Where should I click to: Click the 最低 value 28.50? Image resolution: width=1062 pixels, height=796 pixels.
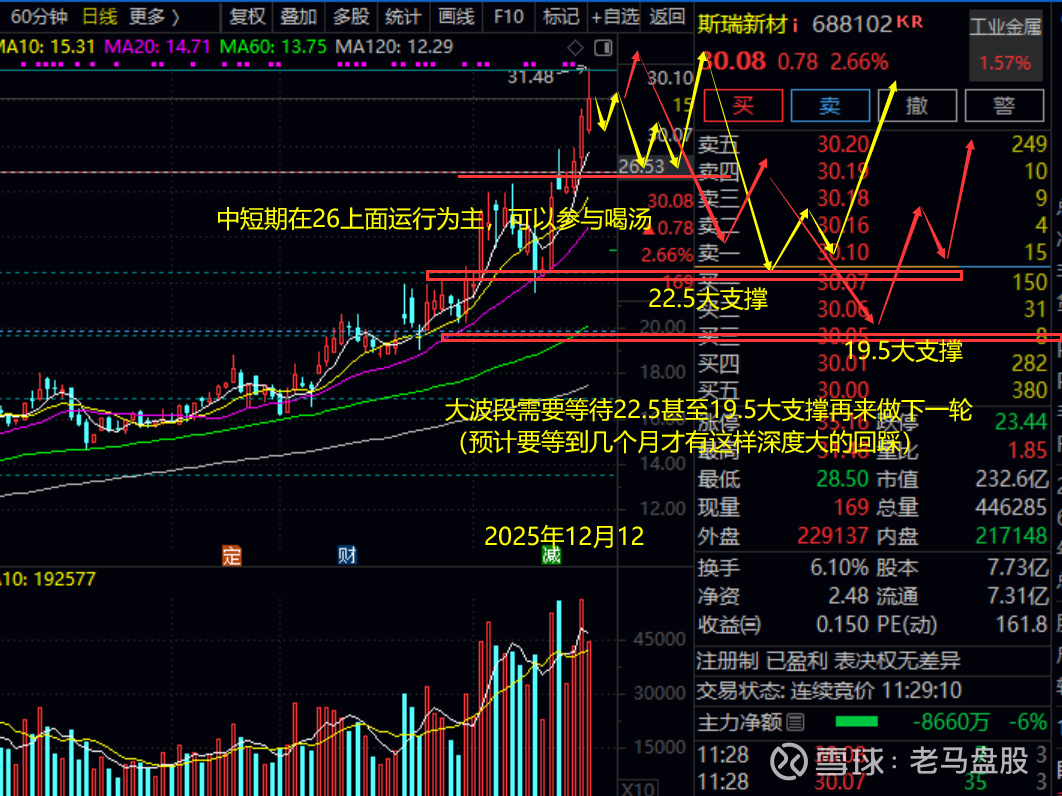tap(842, 479)
